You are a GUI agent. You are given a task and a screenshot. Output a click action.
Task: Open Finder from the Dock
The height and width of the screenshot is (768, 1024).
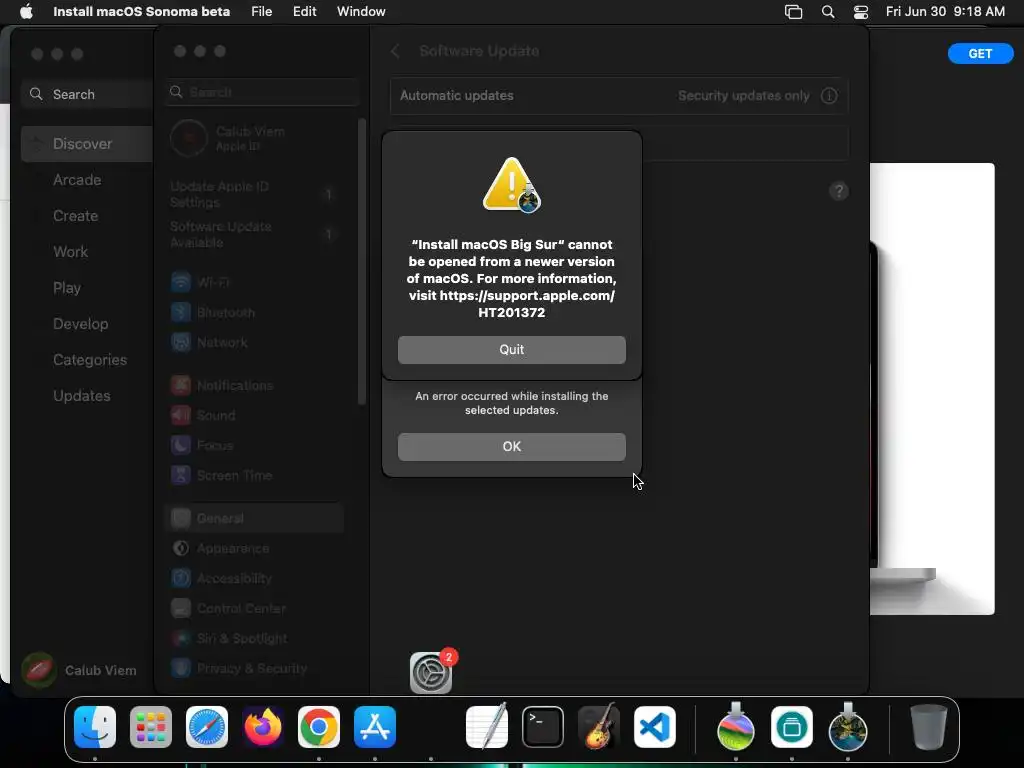click(95, 727)
